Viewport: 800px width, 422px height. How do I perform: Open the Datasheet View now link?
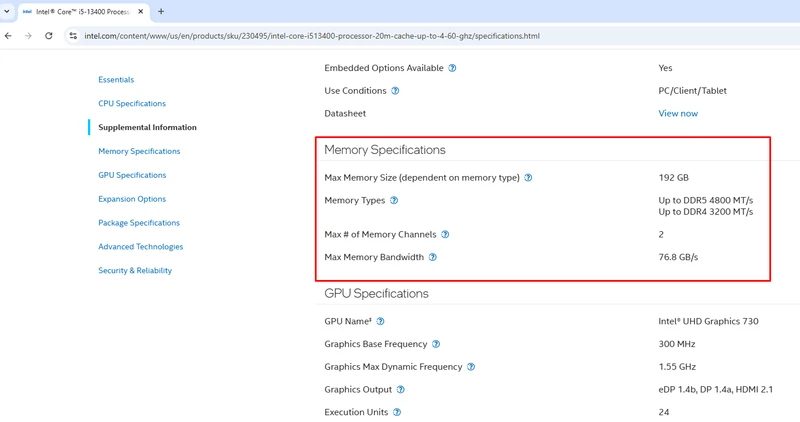(x=678, y=113)
